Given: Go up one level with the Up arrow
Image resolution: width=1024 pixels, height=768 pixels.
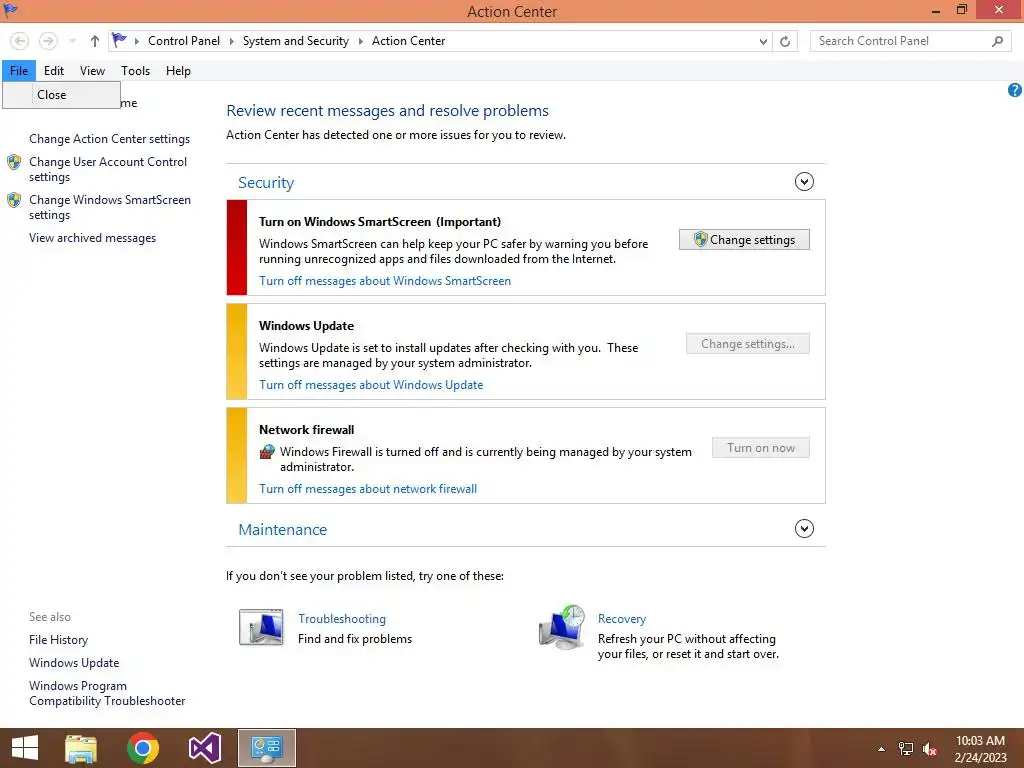Looking at the screenshot, I should tap(95, 41).
